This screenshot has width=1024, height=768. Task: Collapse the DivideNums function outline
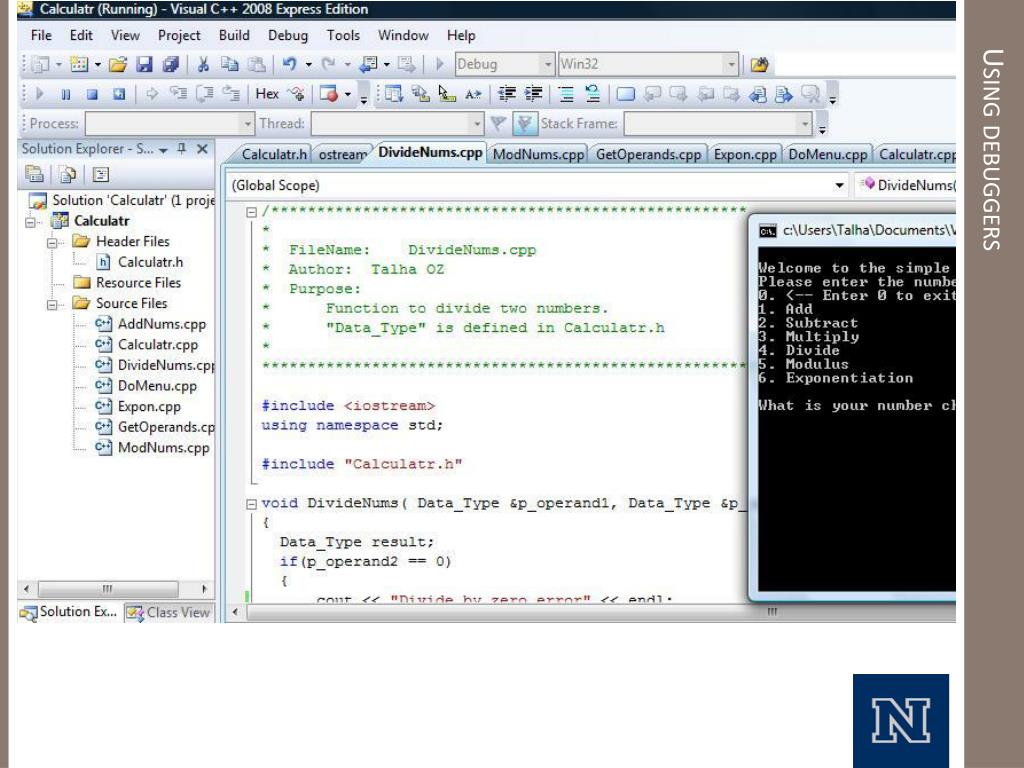pyautogui.click(x=251, y=504)
